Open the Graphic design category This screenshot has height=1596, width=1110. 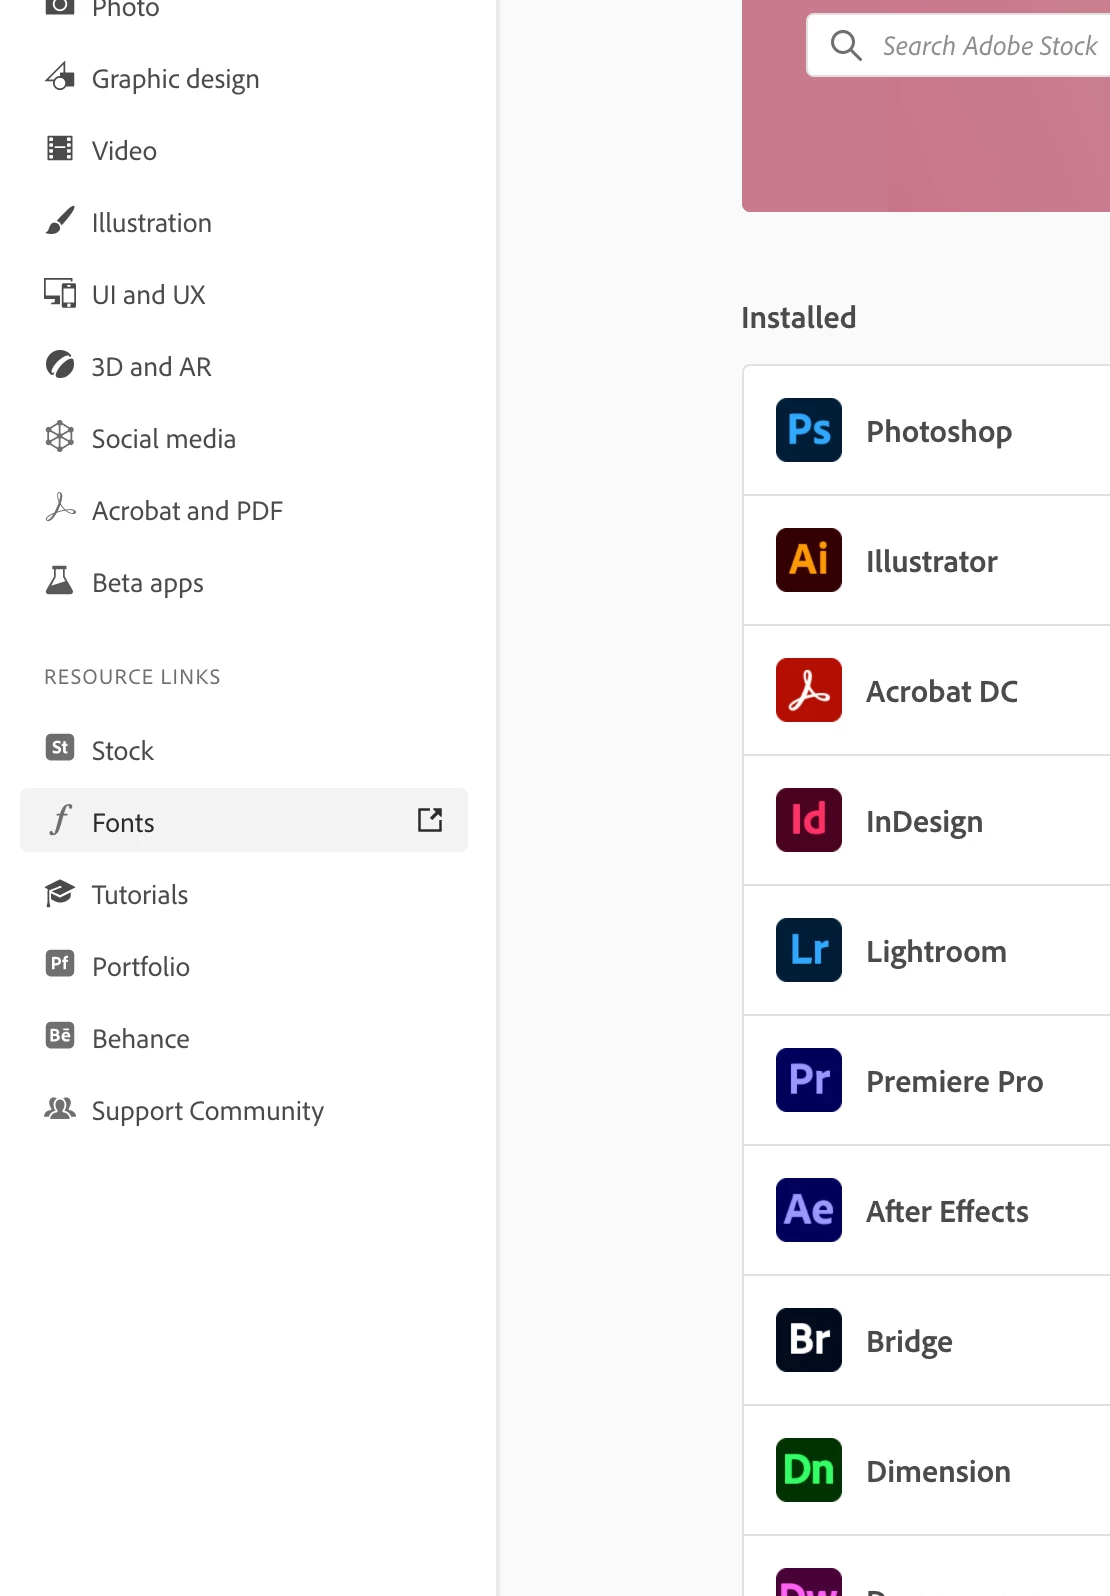tap(244, 78)
